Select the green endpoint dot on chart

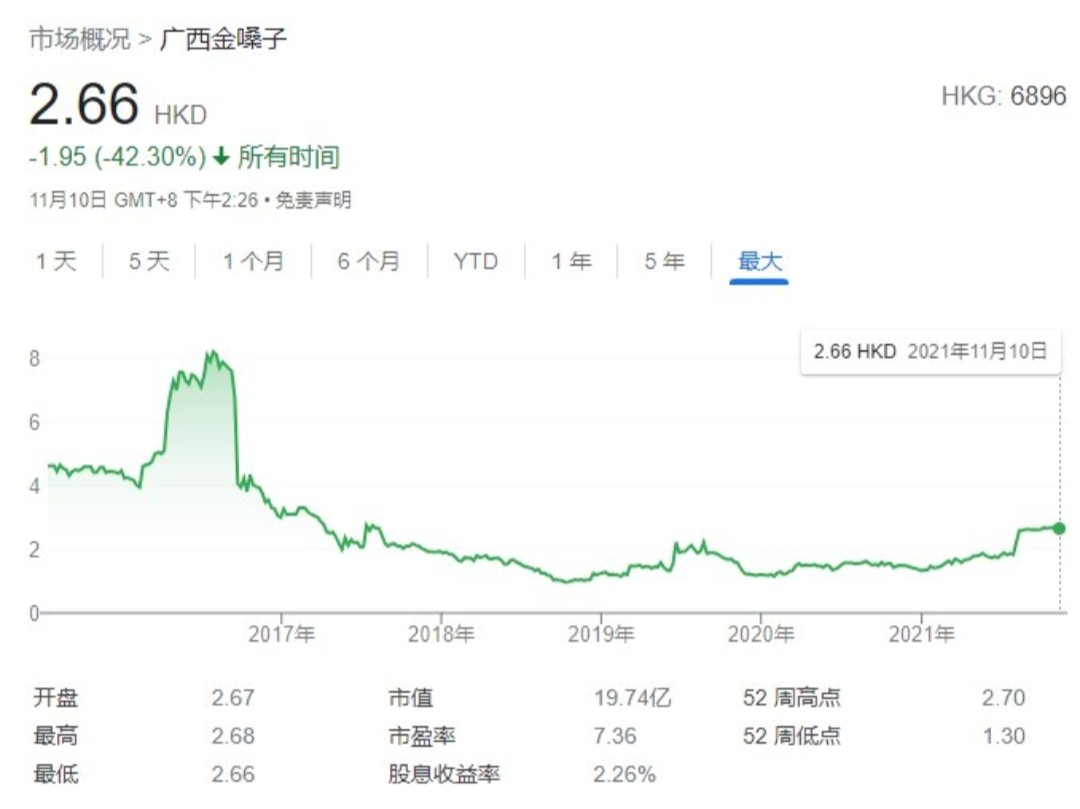pyautogui.click(x=1059, y=527)
